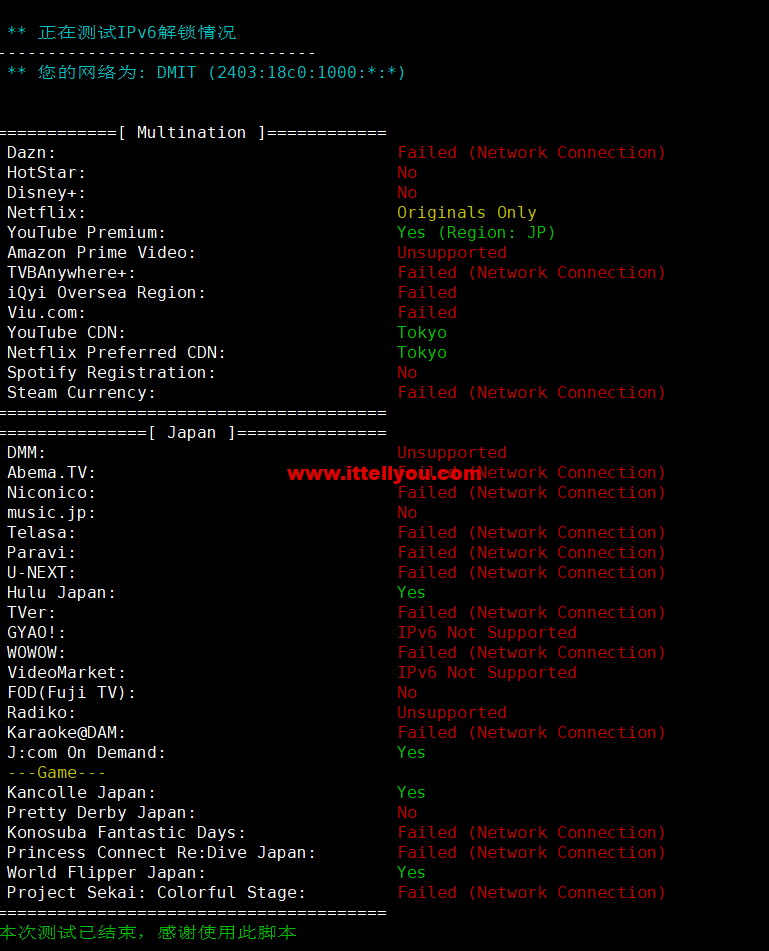Click the Netflix Preferred CDN 'Tokyo' value
The height and width of the screenshot is (951, 769).
point(421,352)
